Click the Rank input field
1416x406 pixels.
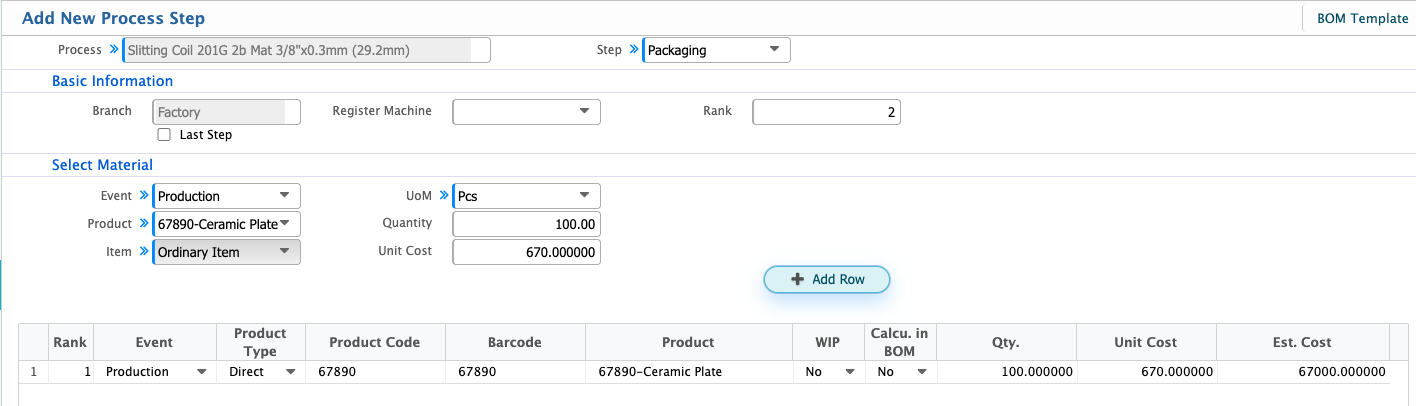pos(827,112)
